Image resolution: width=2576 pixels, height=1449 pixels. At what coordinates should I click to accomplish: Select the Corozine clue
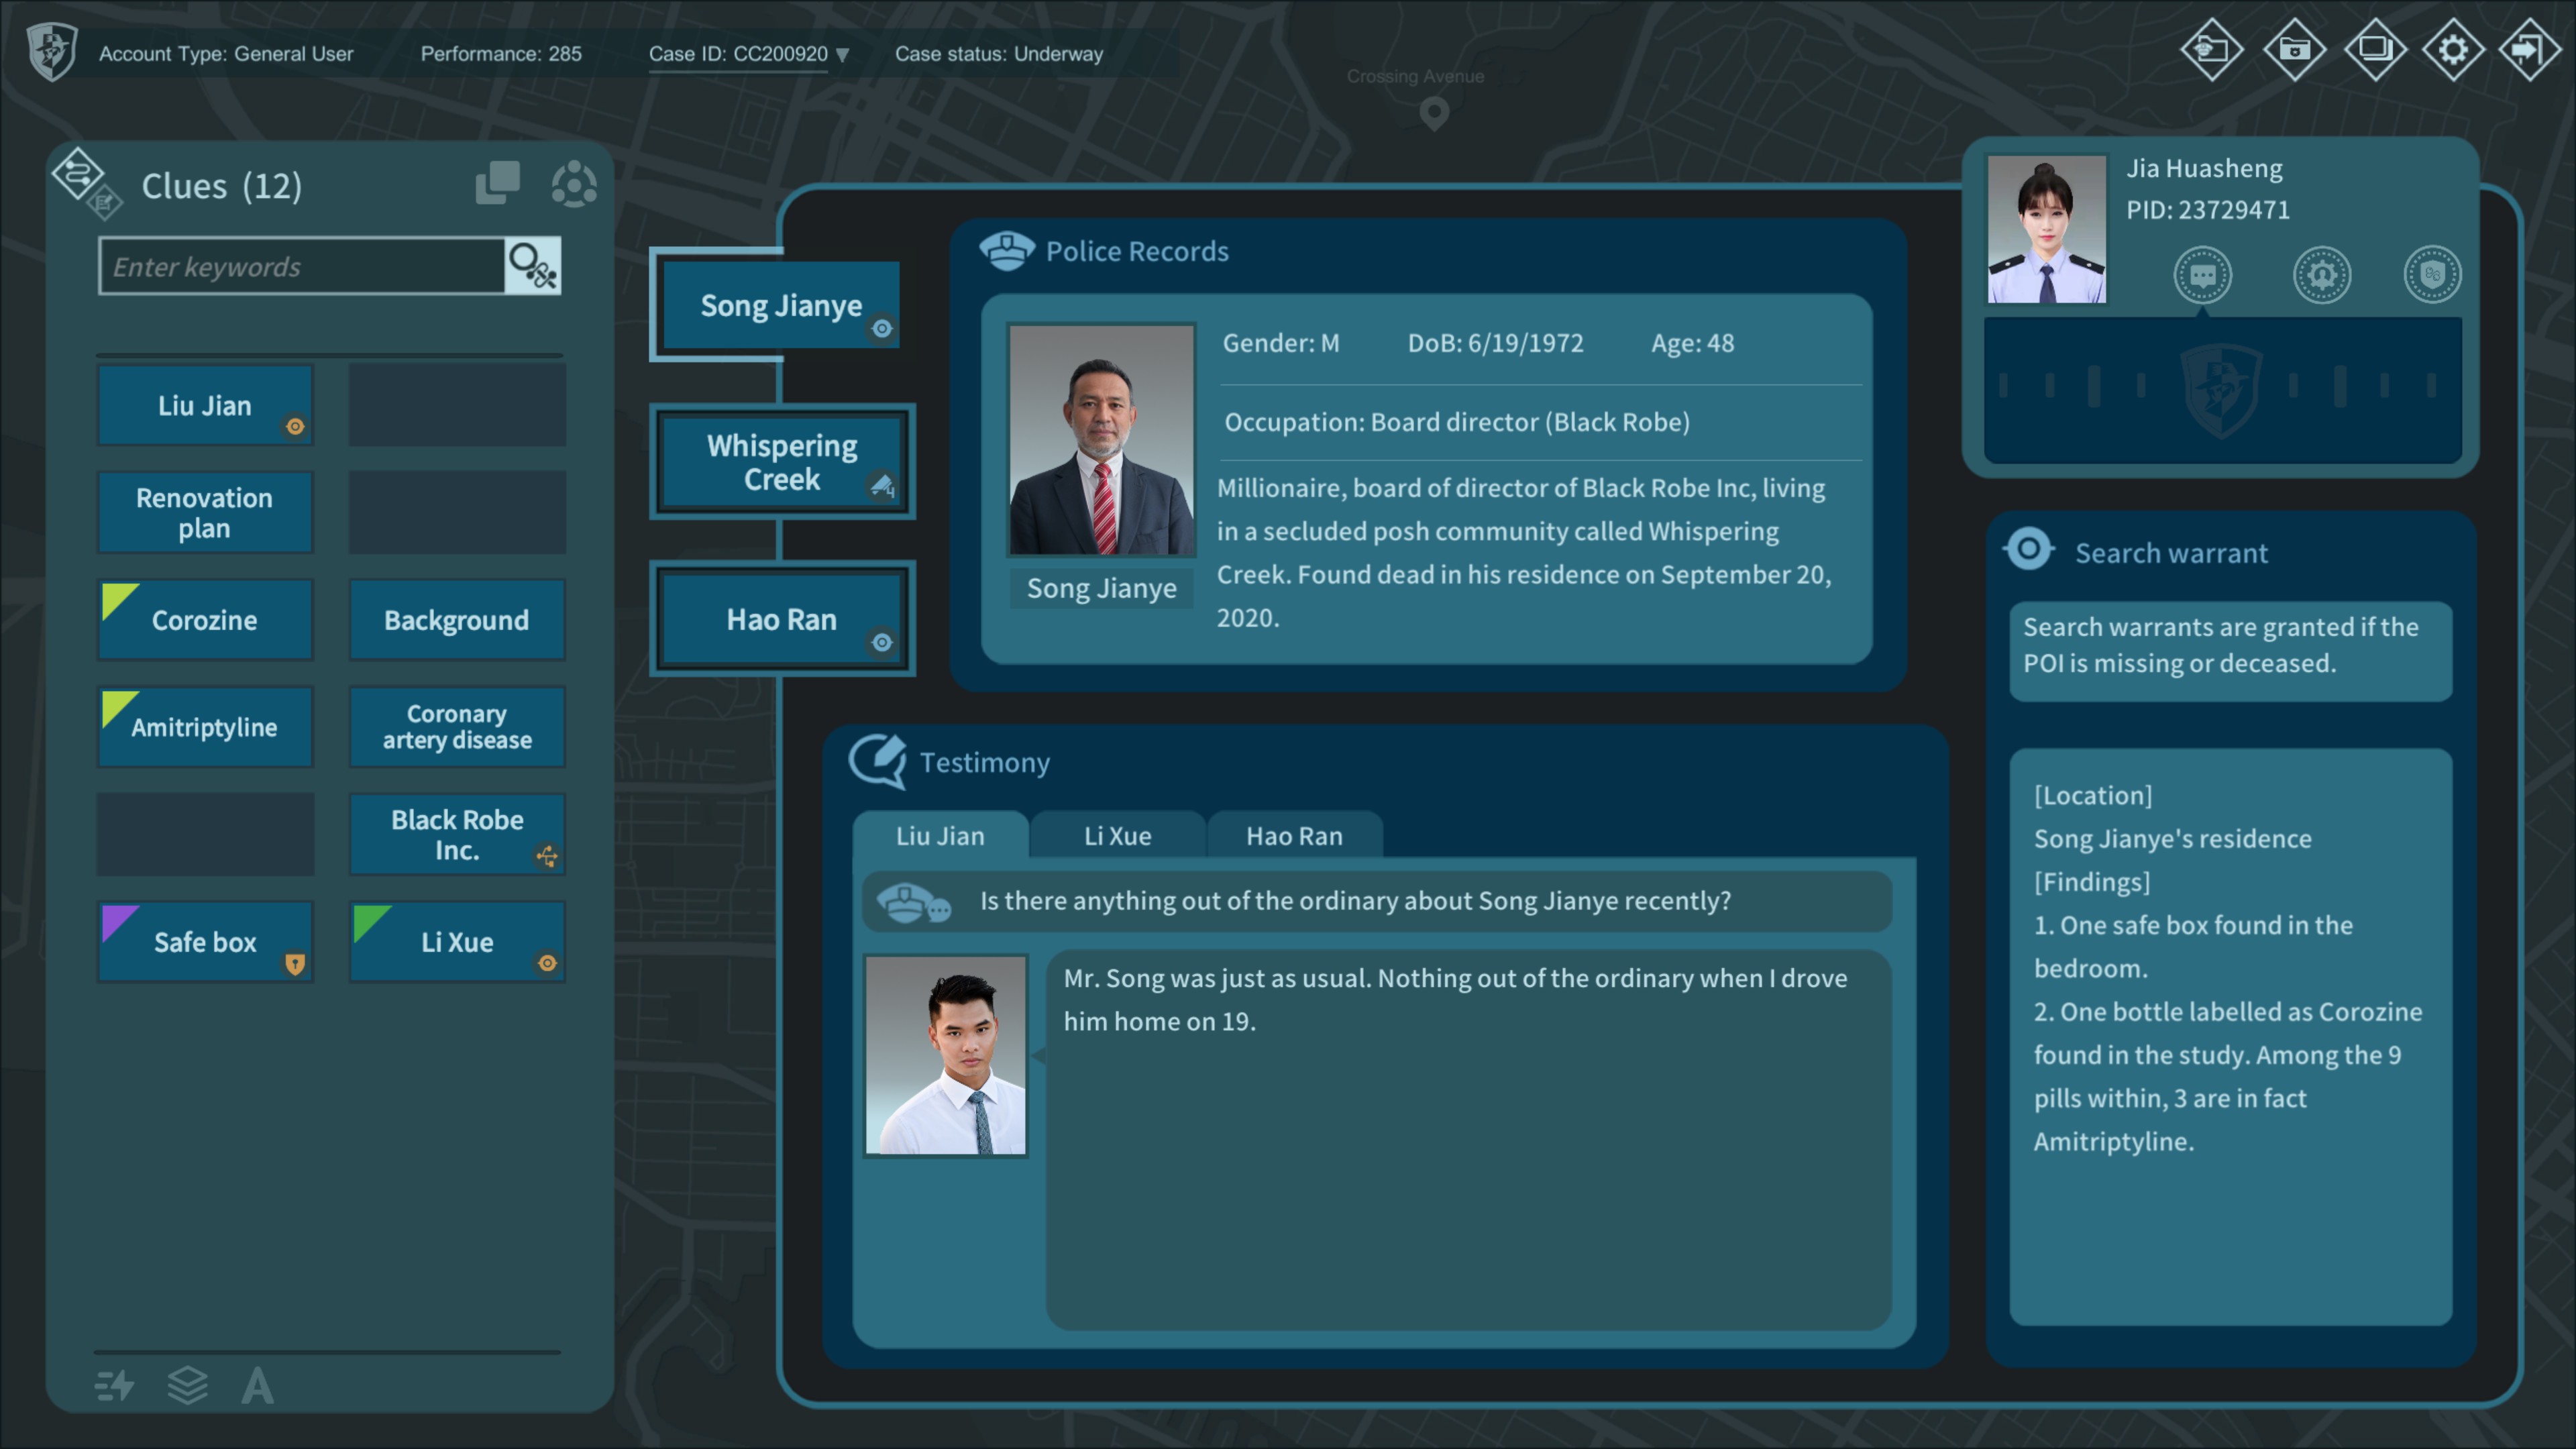coord(205,620)
